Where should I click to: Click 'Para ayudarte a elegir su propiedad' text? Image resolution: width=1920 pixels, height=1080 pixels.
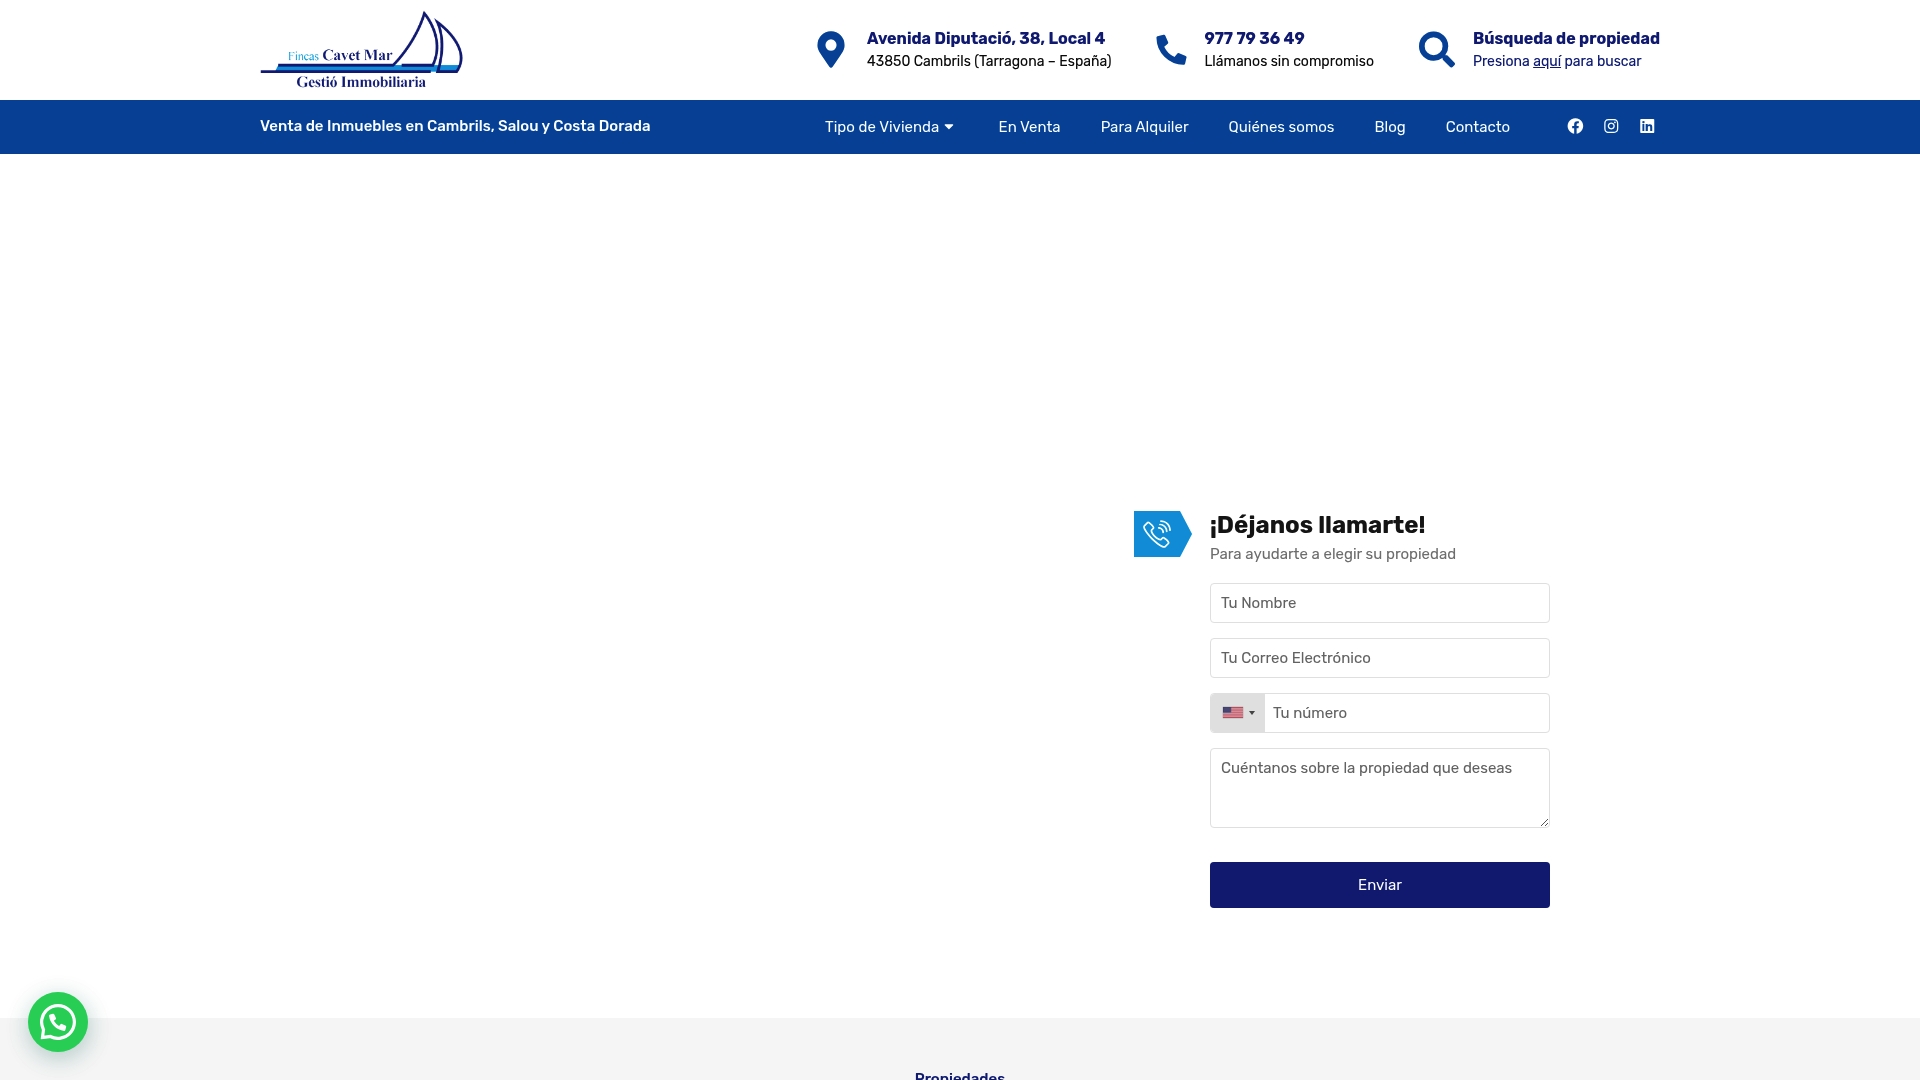coord(1333,554)
